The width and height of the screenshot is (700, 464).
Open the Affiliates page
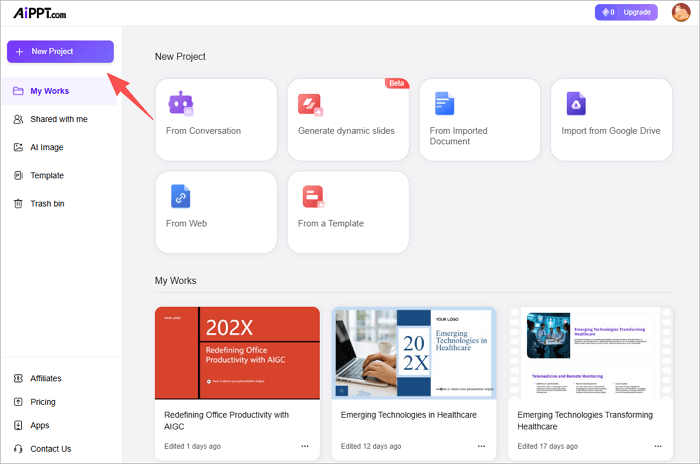click(x=46, y=378)
